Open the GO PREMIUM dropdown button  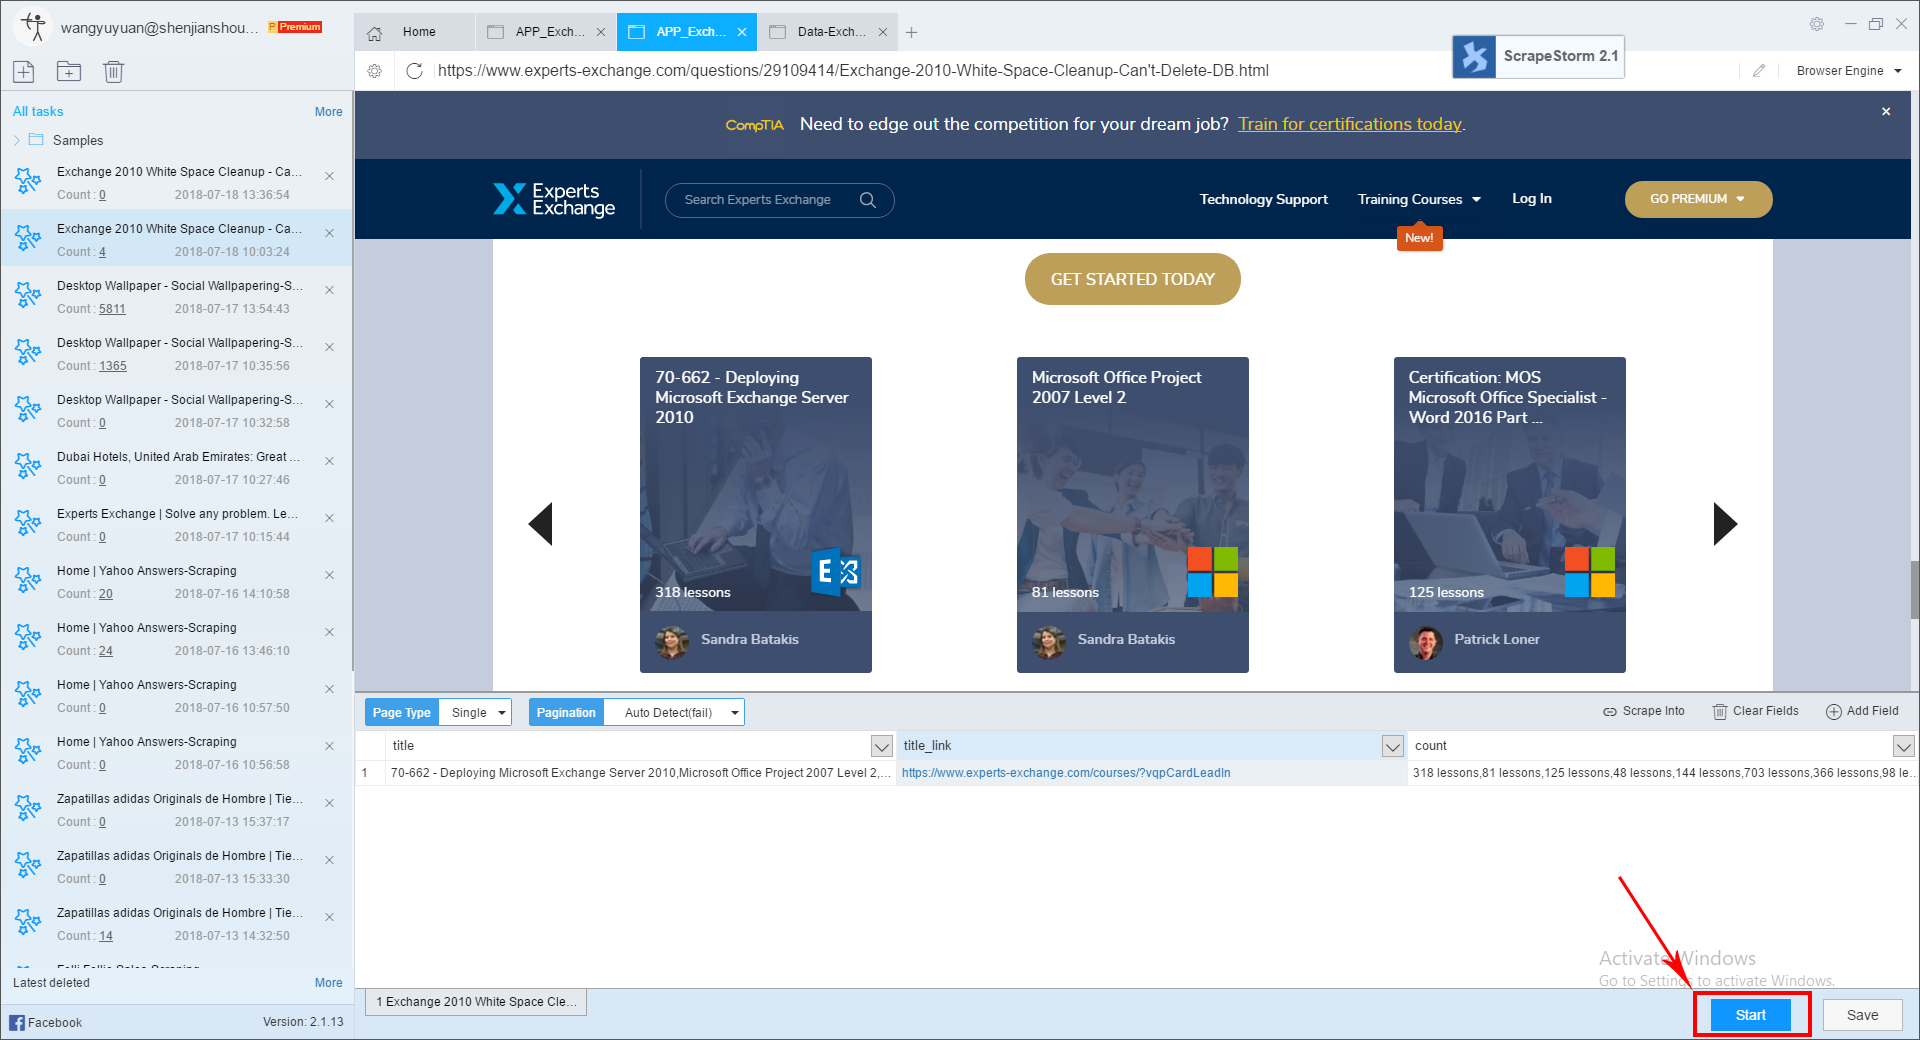(1698, 199)
